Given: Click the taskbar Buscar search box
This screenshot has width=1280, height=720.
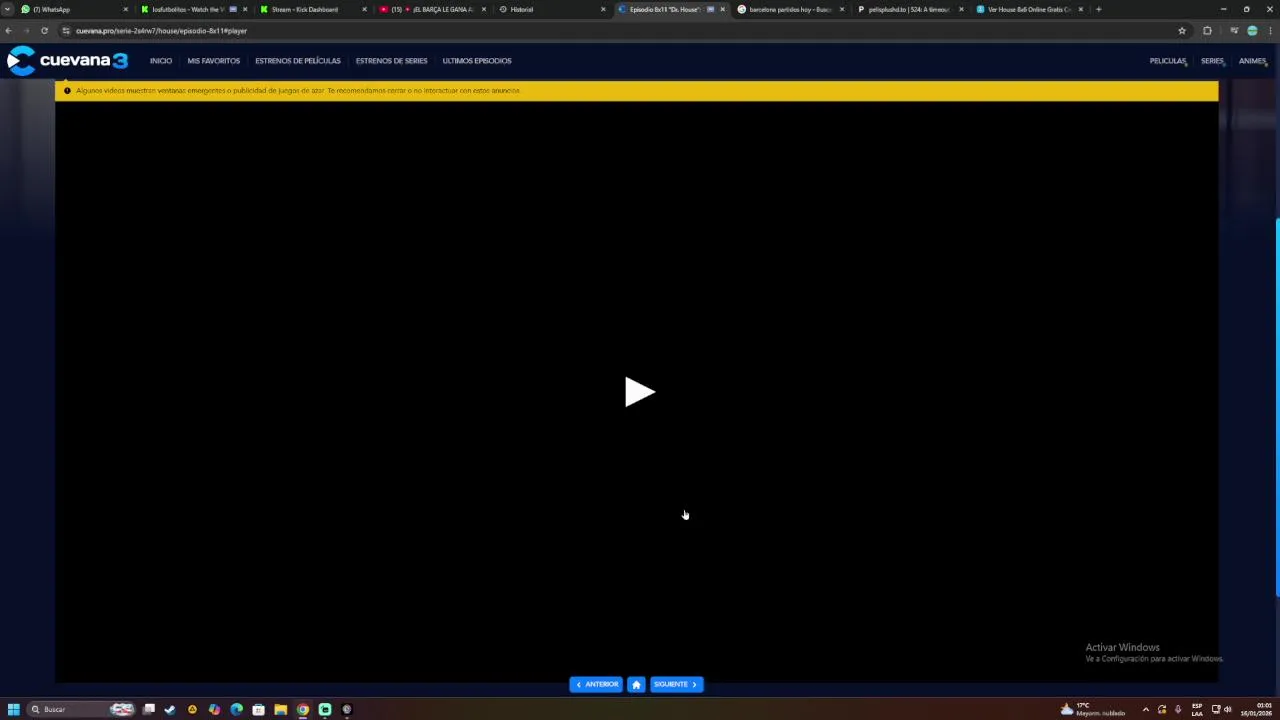Looking at the screenshot, I should point(82,709).
